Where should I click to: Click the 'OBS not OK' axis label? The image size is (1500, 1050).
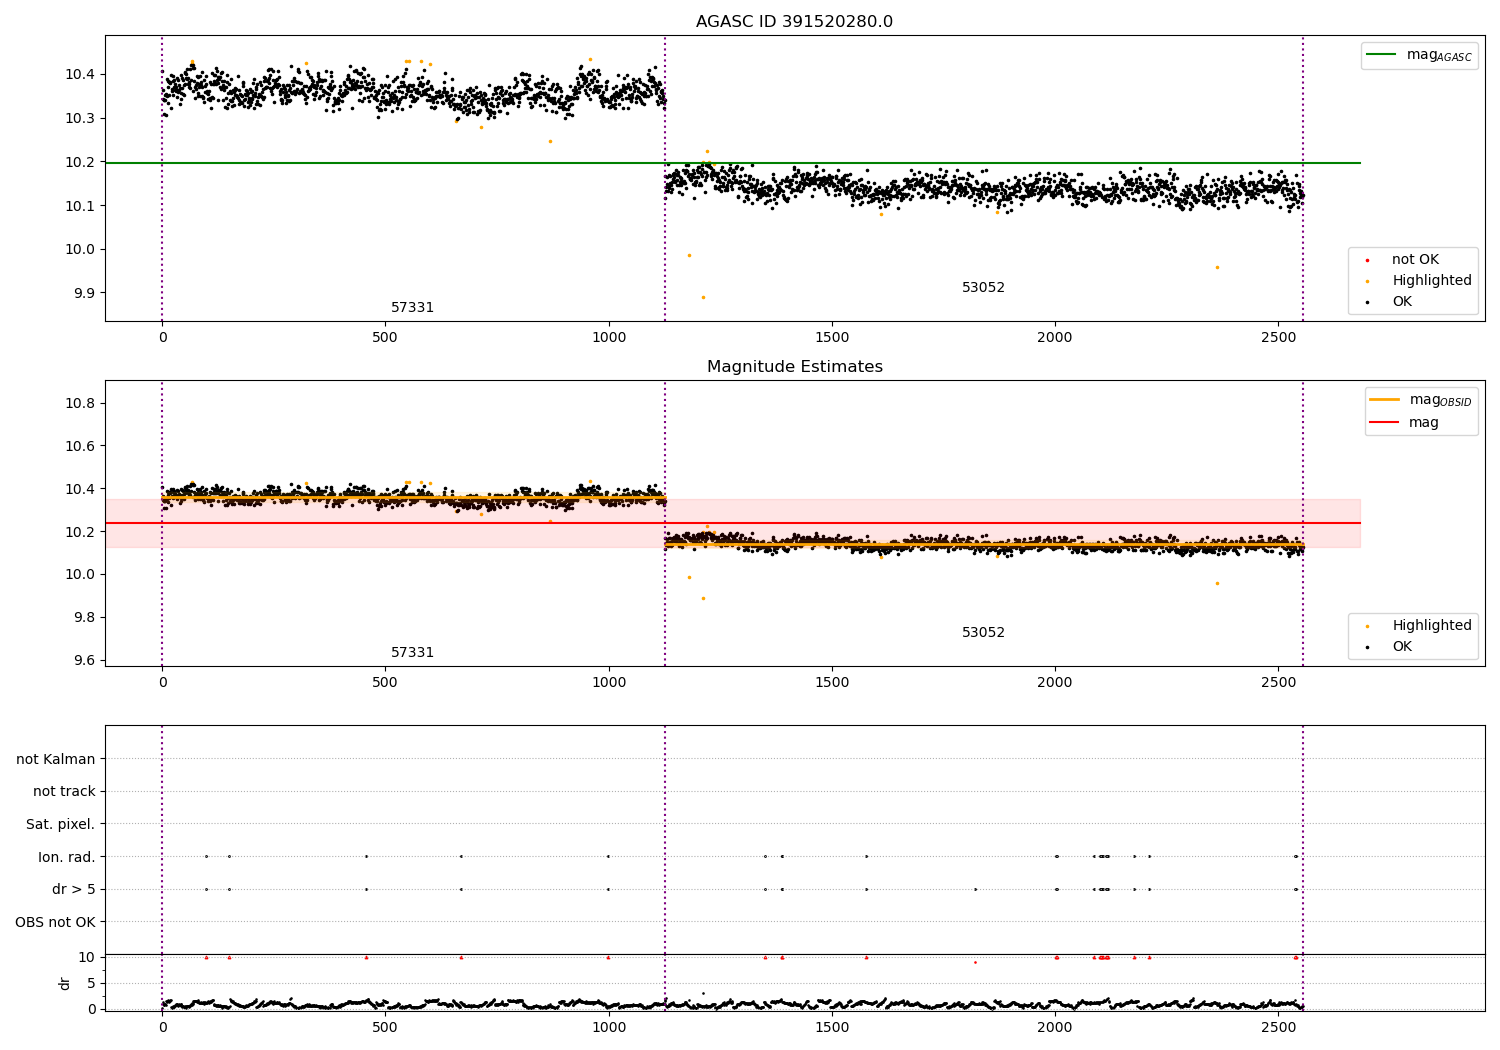pos(55,922)
